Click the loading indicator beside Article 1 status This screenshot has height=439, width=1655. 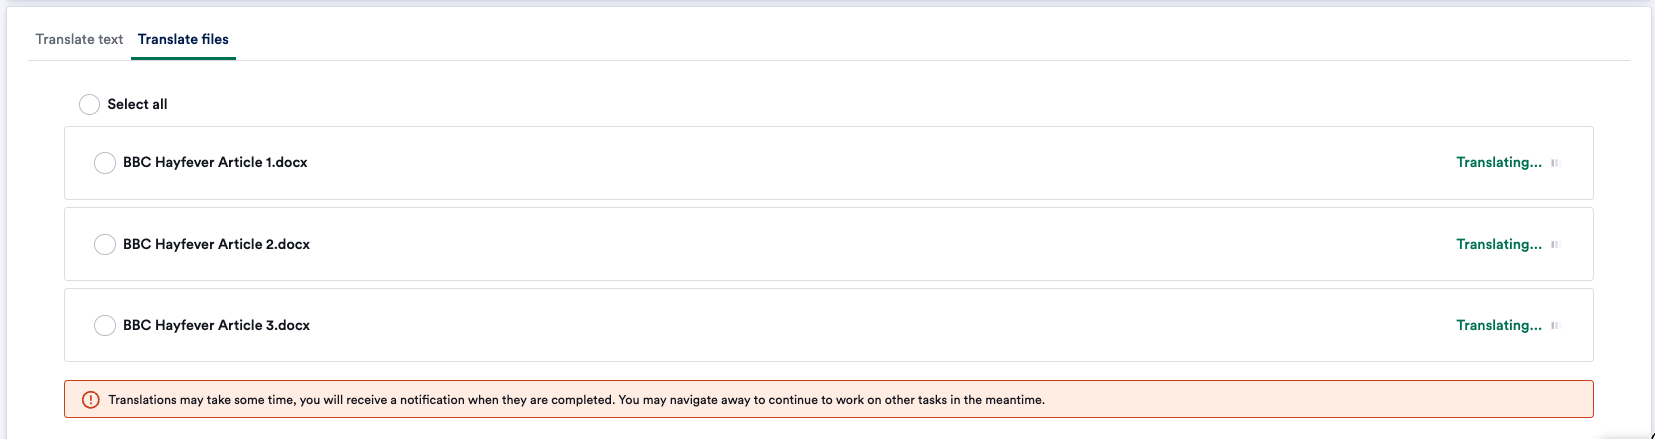click(x=1555, y=163)
